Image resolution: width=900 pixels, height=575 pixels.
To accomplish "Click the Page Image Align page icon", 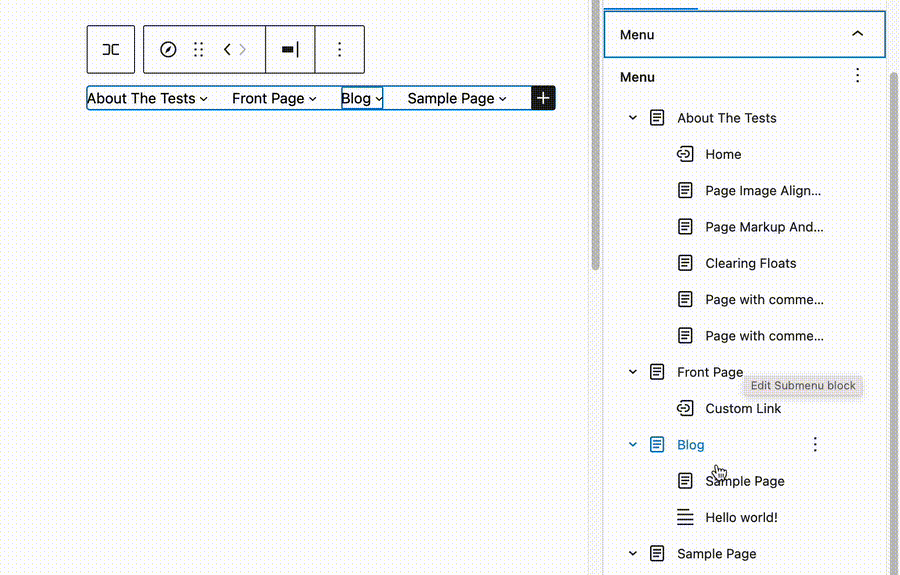I will tap(685, 191).
